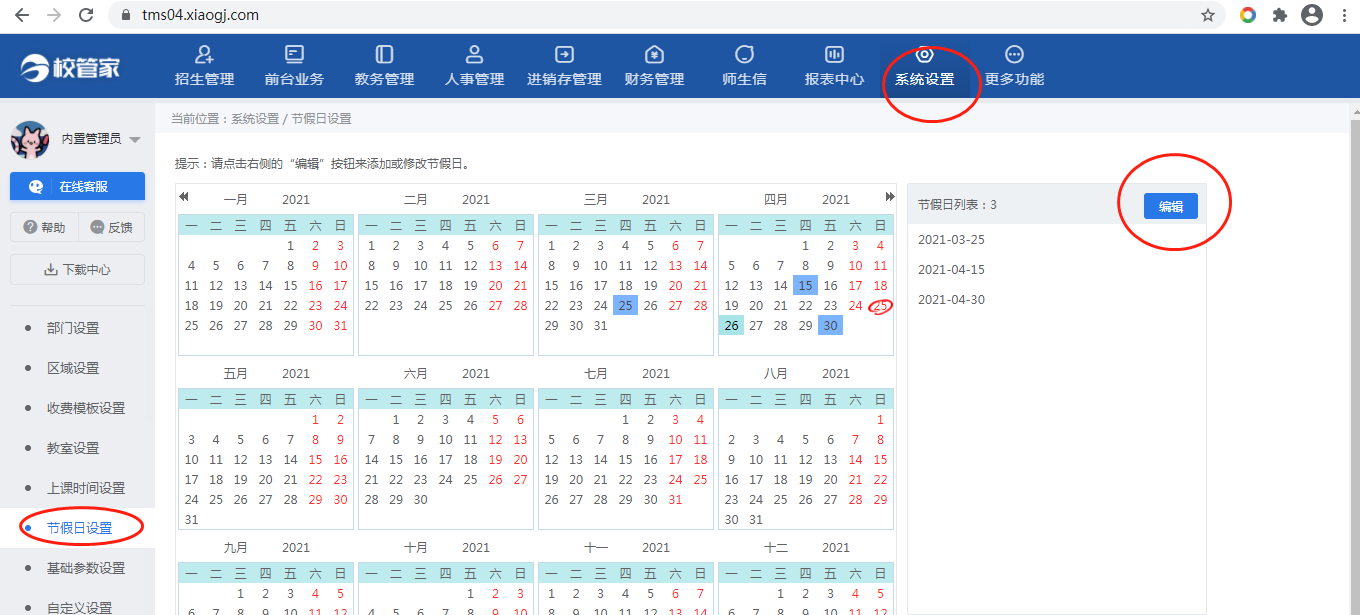Viewport: 1360px width, 615px height.
Task: Open the 进销存管理 module
Action: tap(564, 66)
